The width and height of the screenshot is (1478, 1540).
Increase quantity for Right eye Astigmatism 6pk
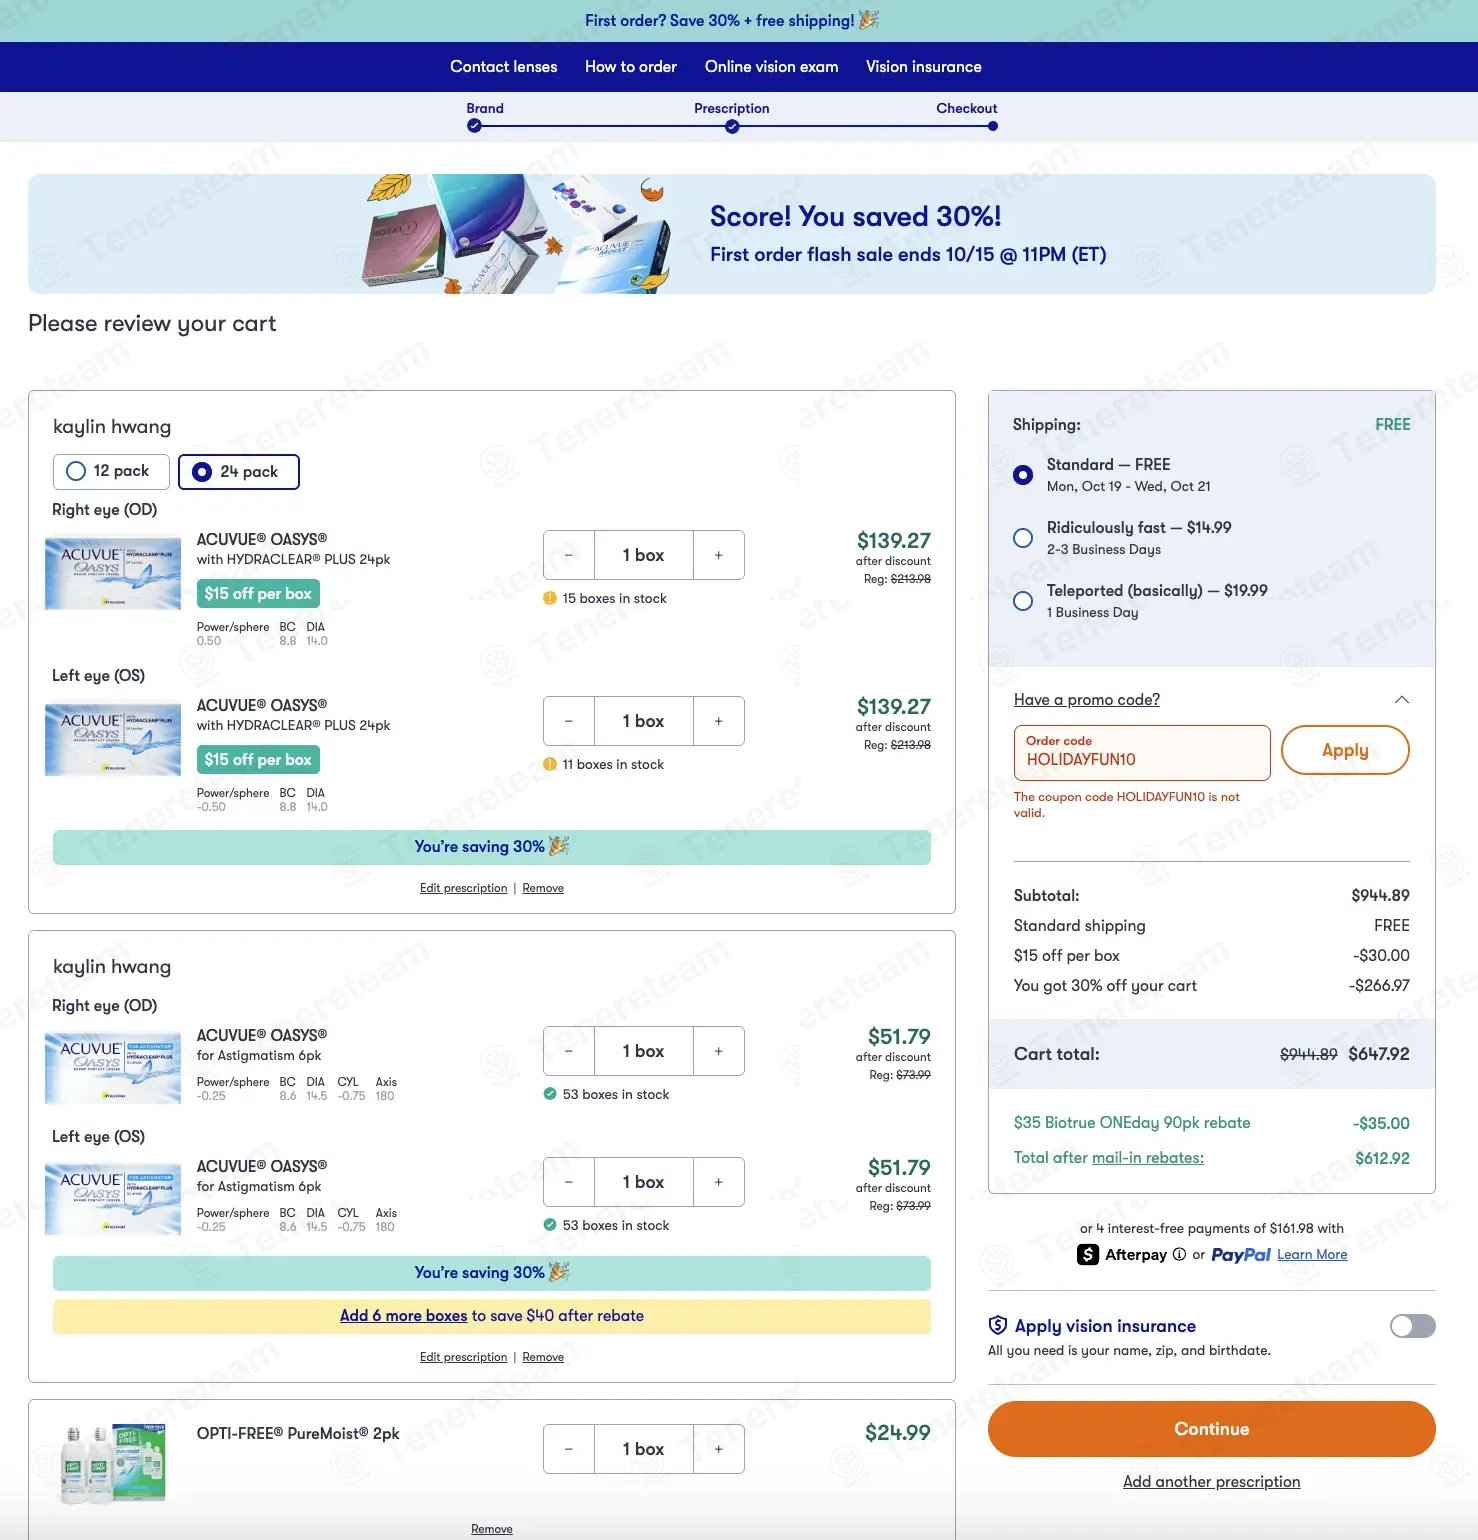tap(718, 1051)
